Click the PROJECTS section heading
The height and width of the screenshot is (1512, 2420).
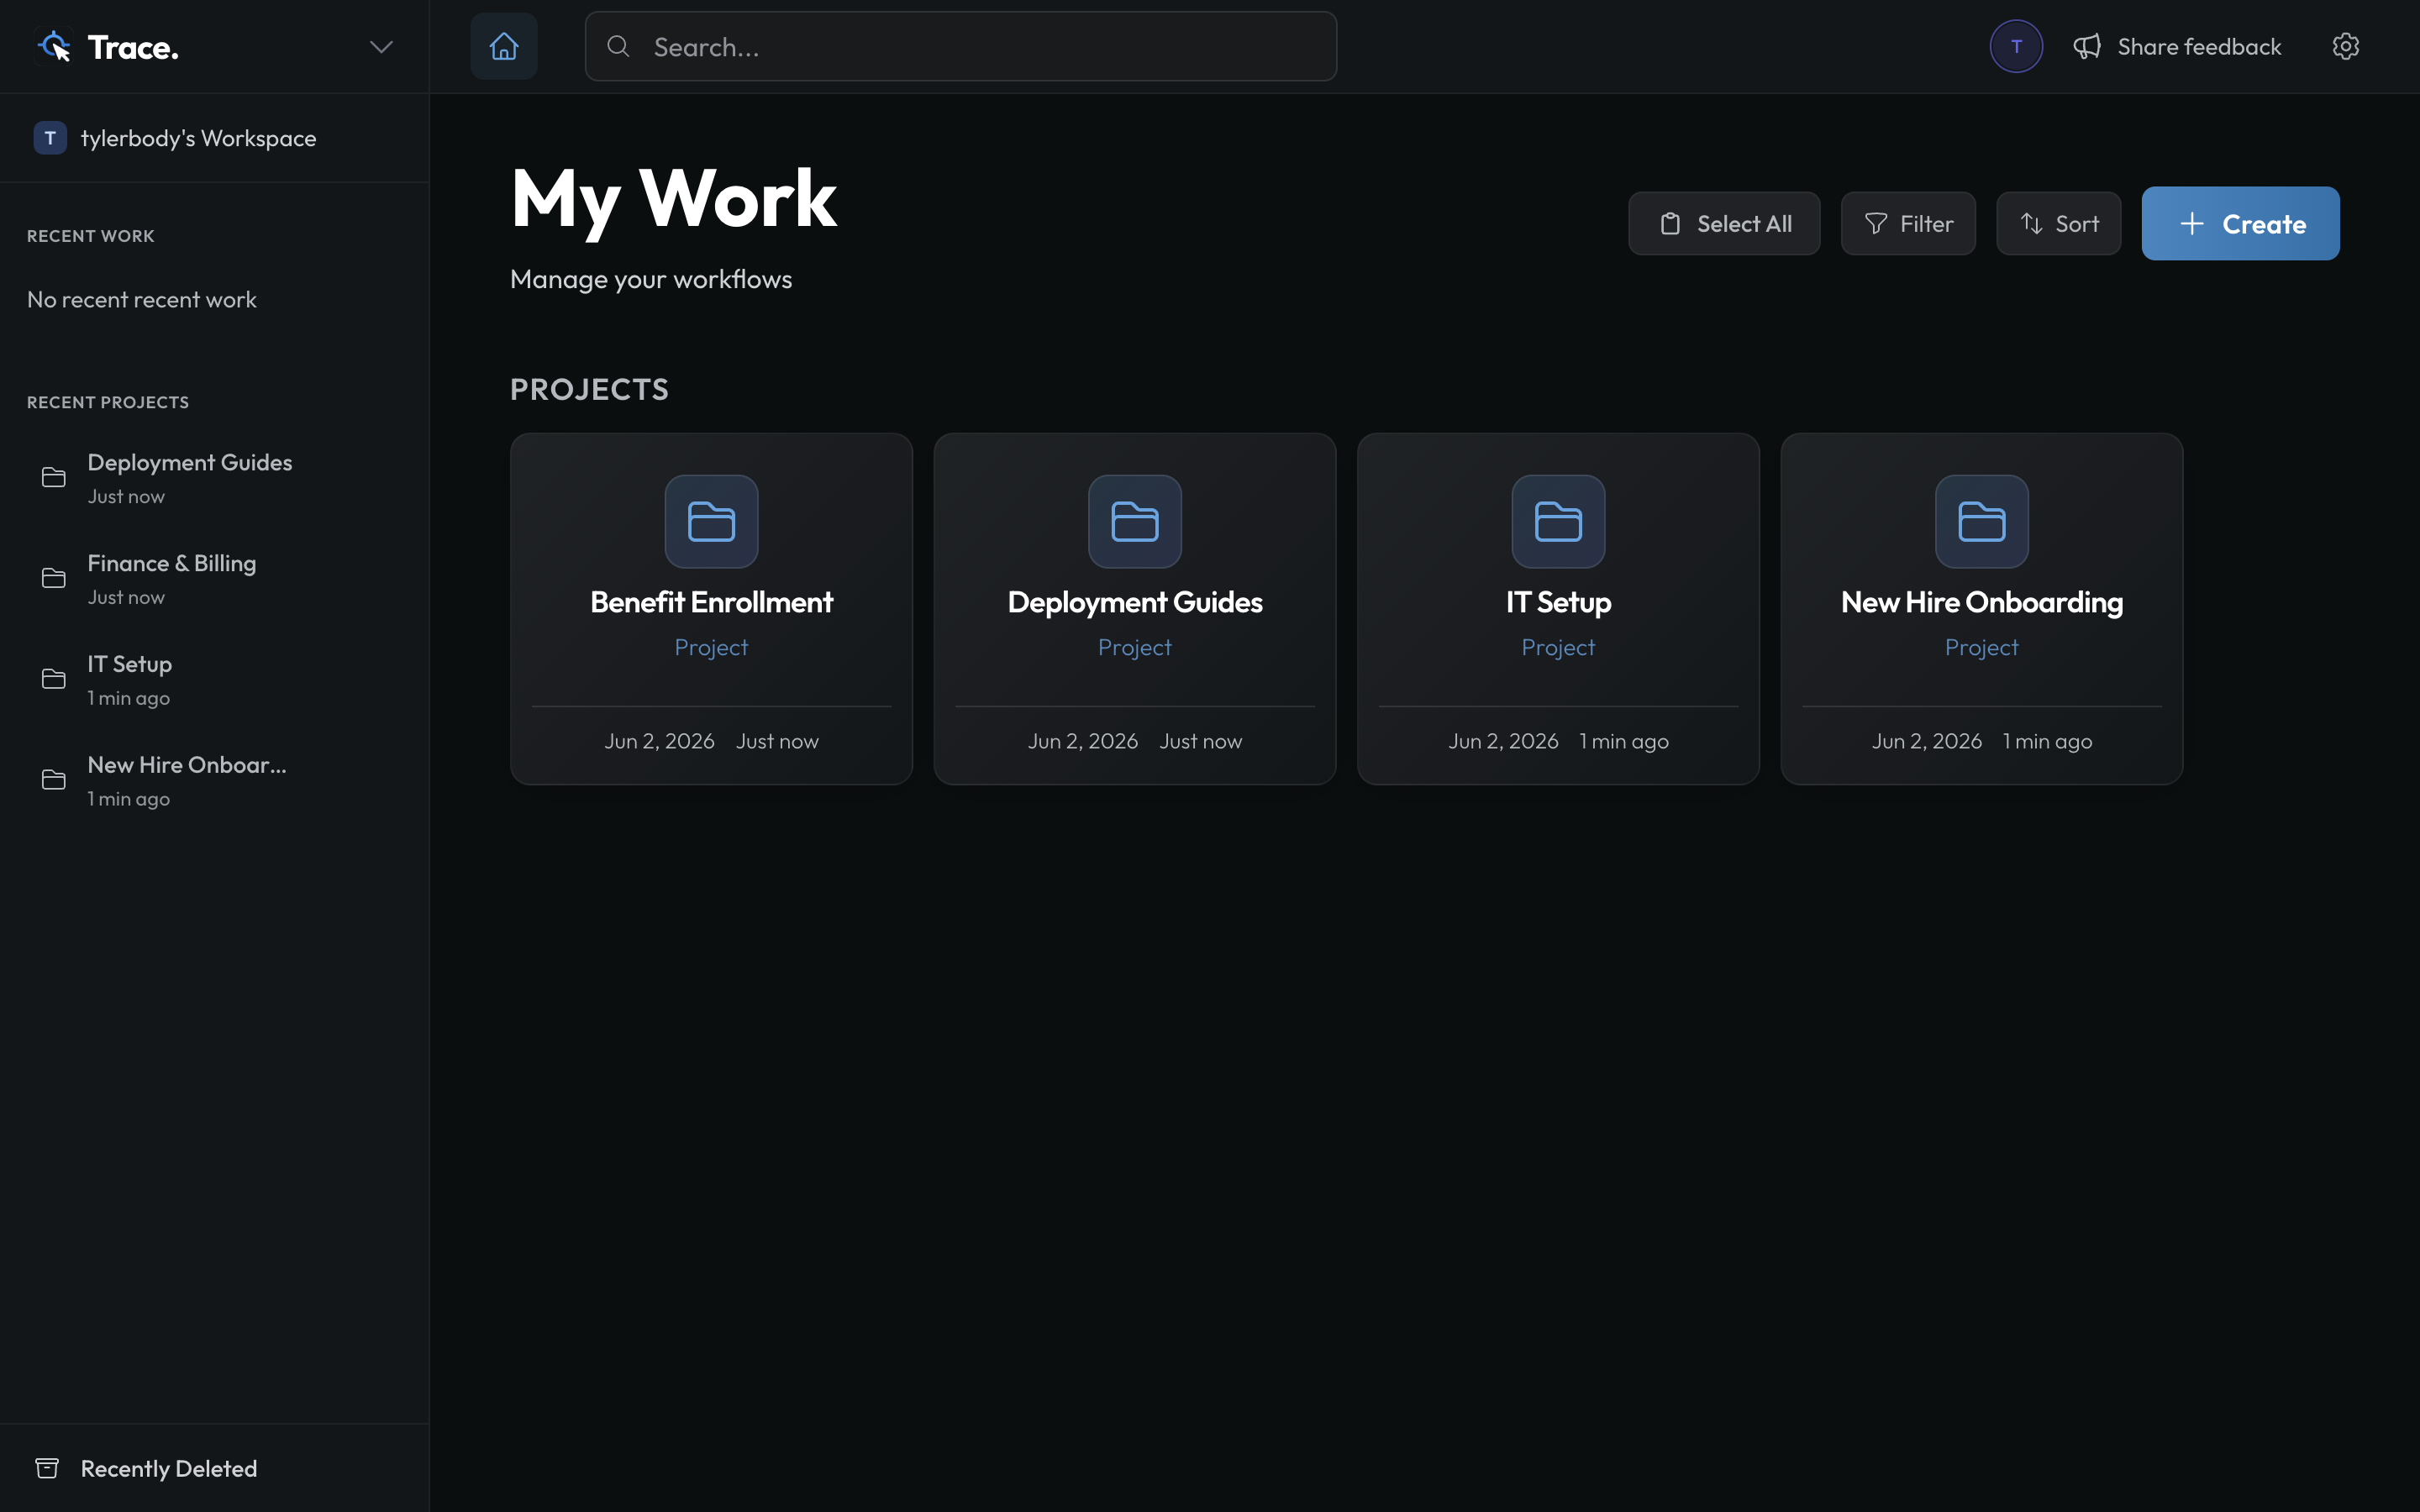coord(589,389)
